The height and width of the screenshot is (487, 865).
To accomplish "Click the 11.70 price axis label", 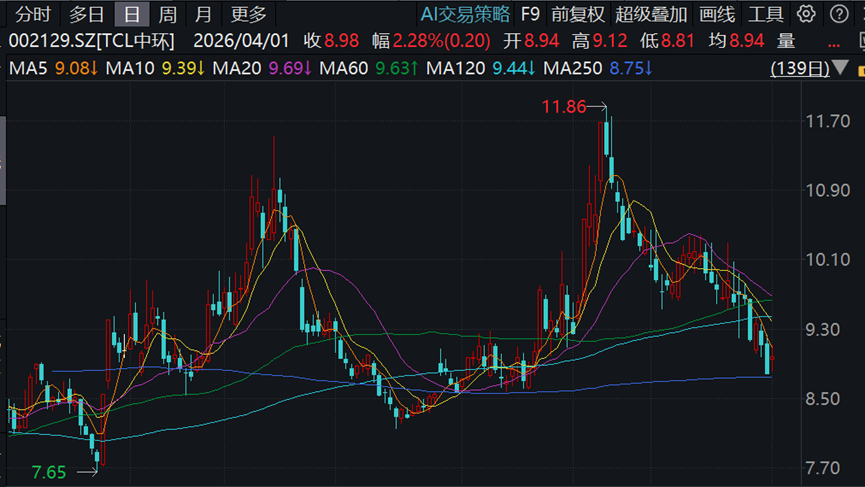I will 828,121.
